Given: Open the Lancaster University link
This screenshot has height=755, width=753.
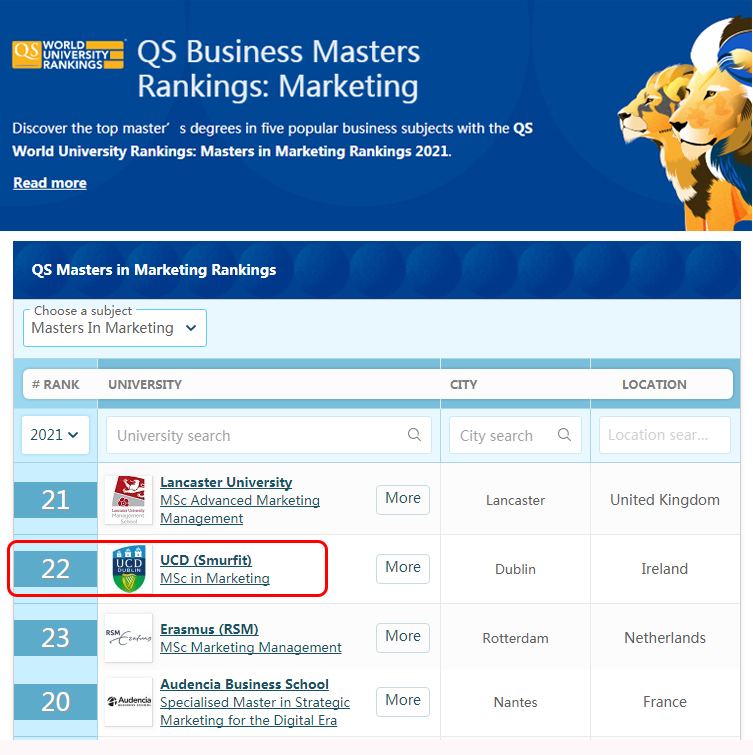Looking at the screenshot, I should [226, 482].
